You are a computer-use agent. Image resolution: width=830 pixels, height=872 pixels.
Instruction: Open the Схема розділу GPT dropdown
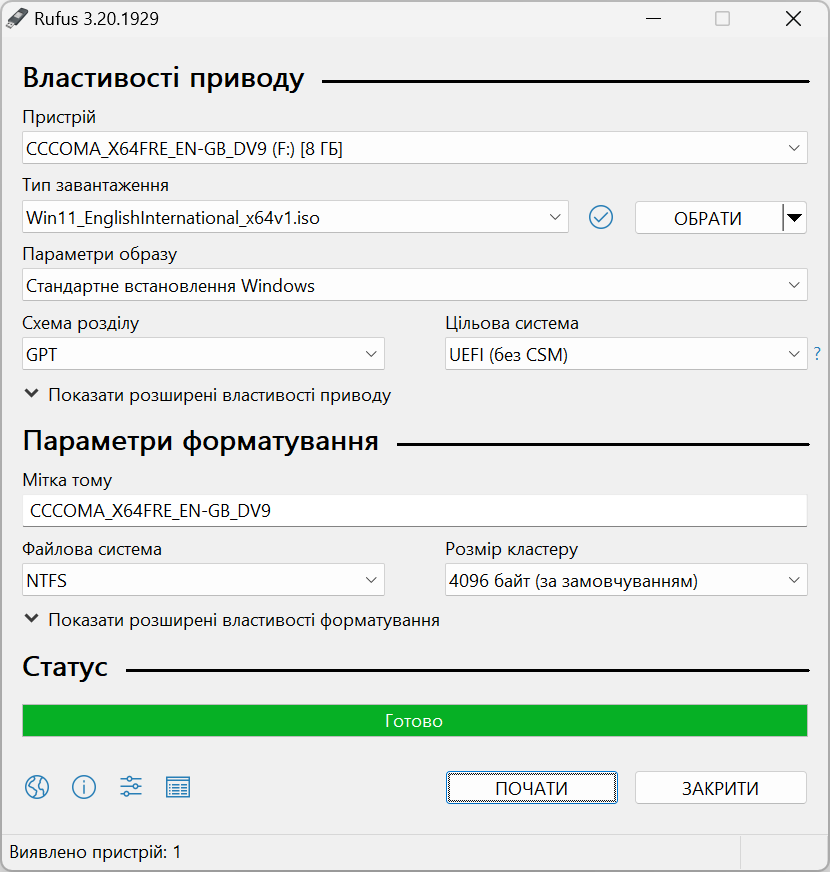pyautogui.click(x=203, y=354)
